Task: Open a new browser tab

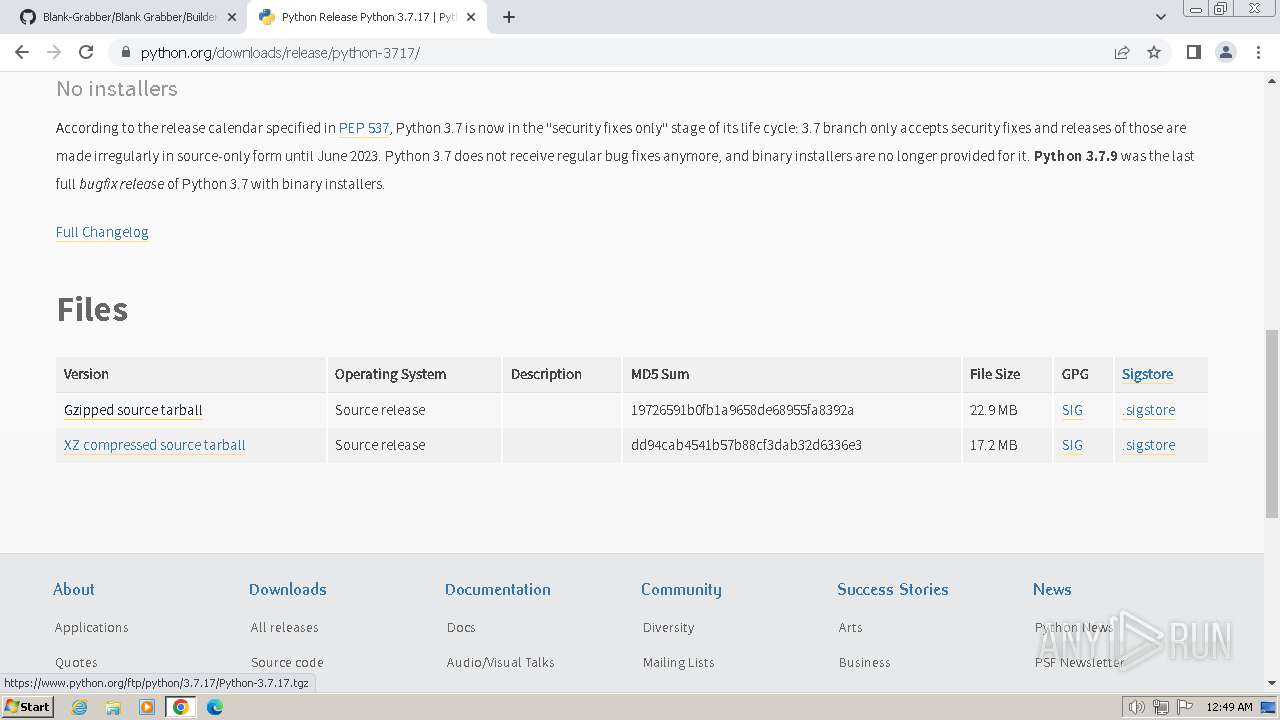Action: 509,17
